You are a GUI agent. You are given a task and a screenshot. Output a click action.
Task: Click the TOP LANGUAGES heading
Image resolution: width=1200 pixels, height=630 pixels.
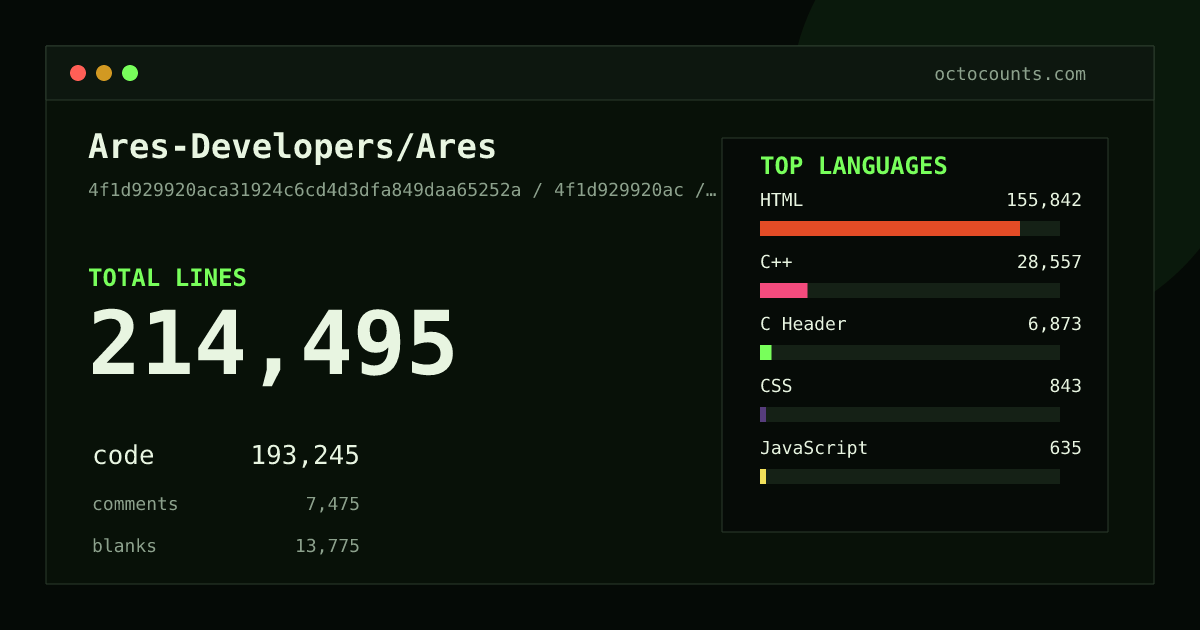(853, 166)
